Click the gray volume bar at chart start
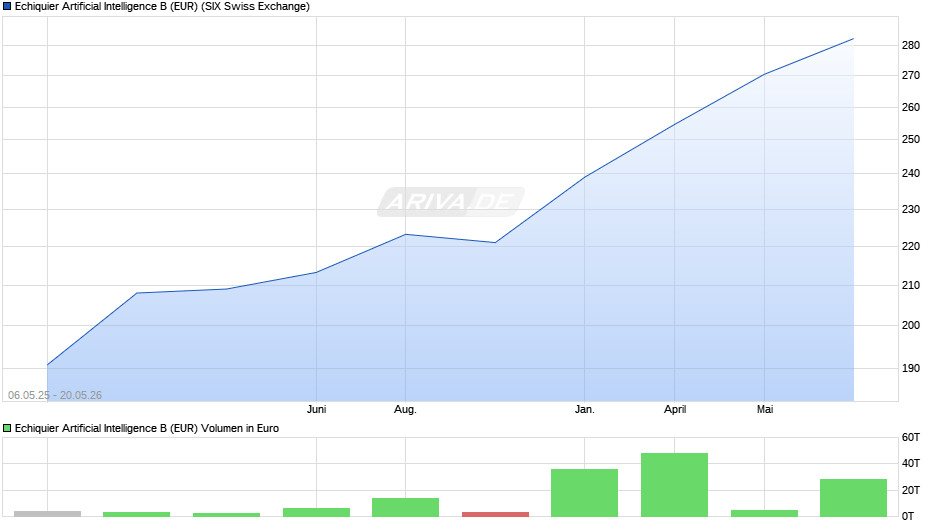This screenshot has width=940, height=526. coord(47,513)
